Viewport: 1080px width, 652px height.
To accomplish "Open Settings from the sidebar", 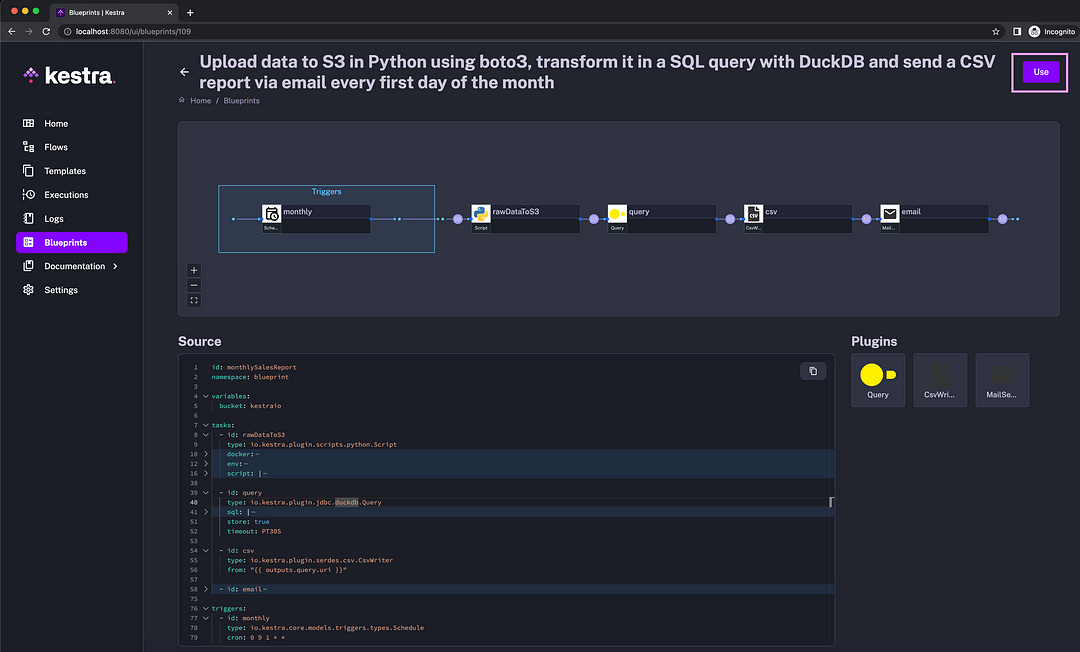I will click(x=61, y=290).
